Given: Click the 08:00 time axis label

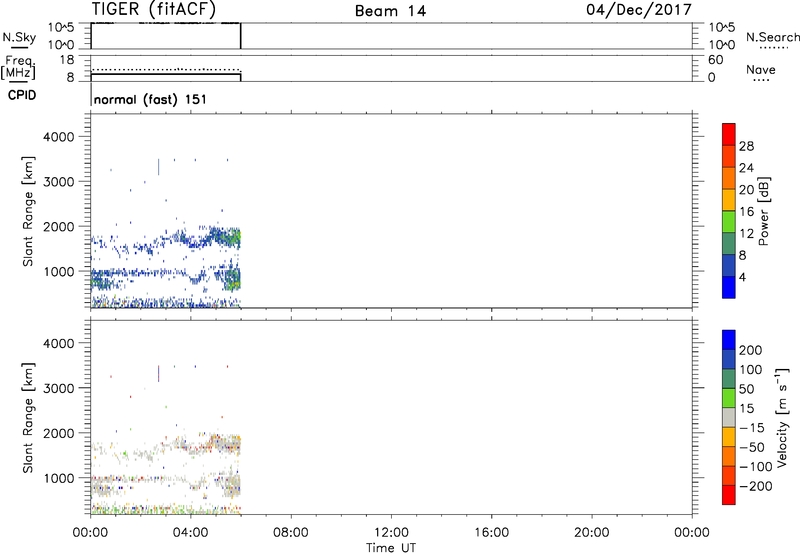Looking at the screenshot, I should tap(291, 533).
